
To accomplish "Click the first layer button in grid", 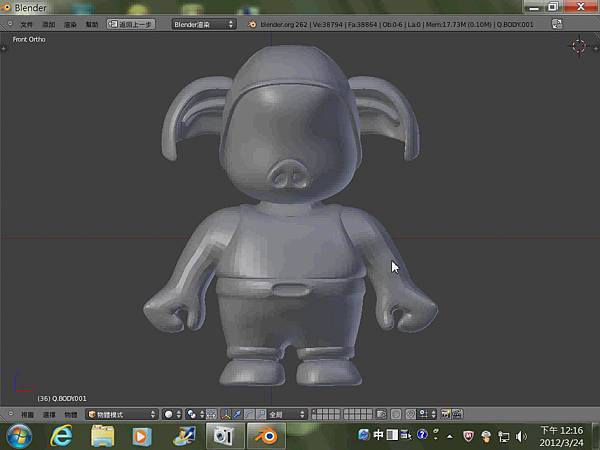I will click(315, 410).
